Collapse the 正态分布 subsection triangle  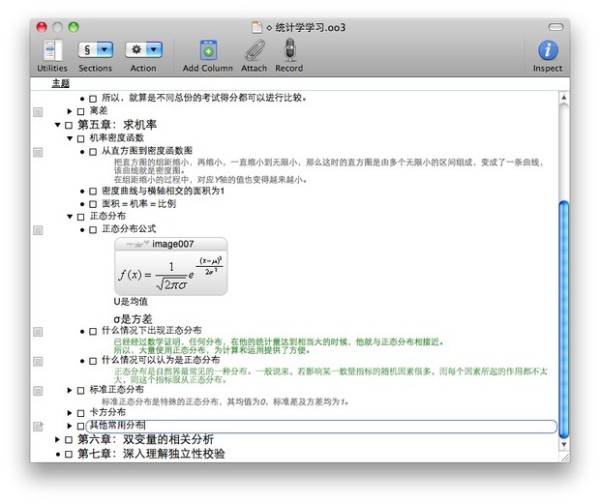click(70, 217)
